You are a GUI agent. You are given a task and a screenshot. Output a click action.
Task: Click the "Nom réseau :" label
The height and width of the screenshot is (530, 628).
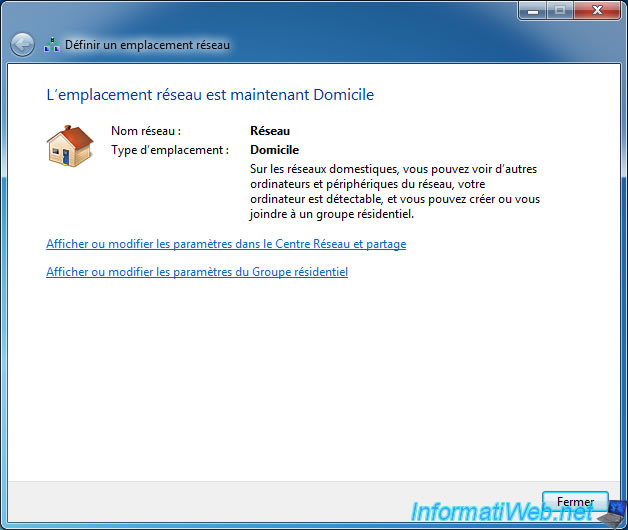[146, 130]
